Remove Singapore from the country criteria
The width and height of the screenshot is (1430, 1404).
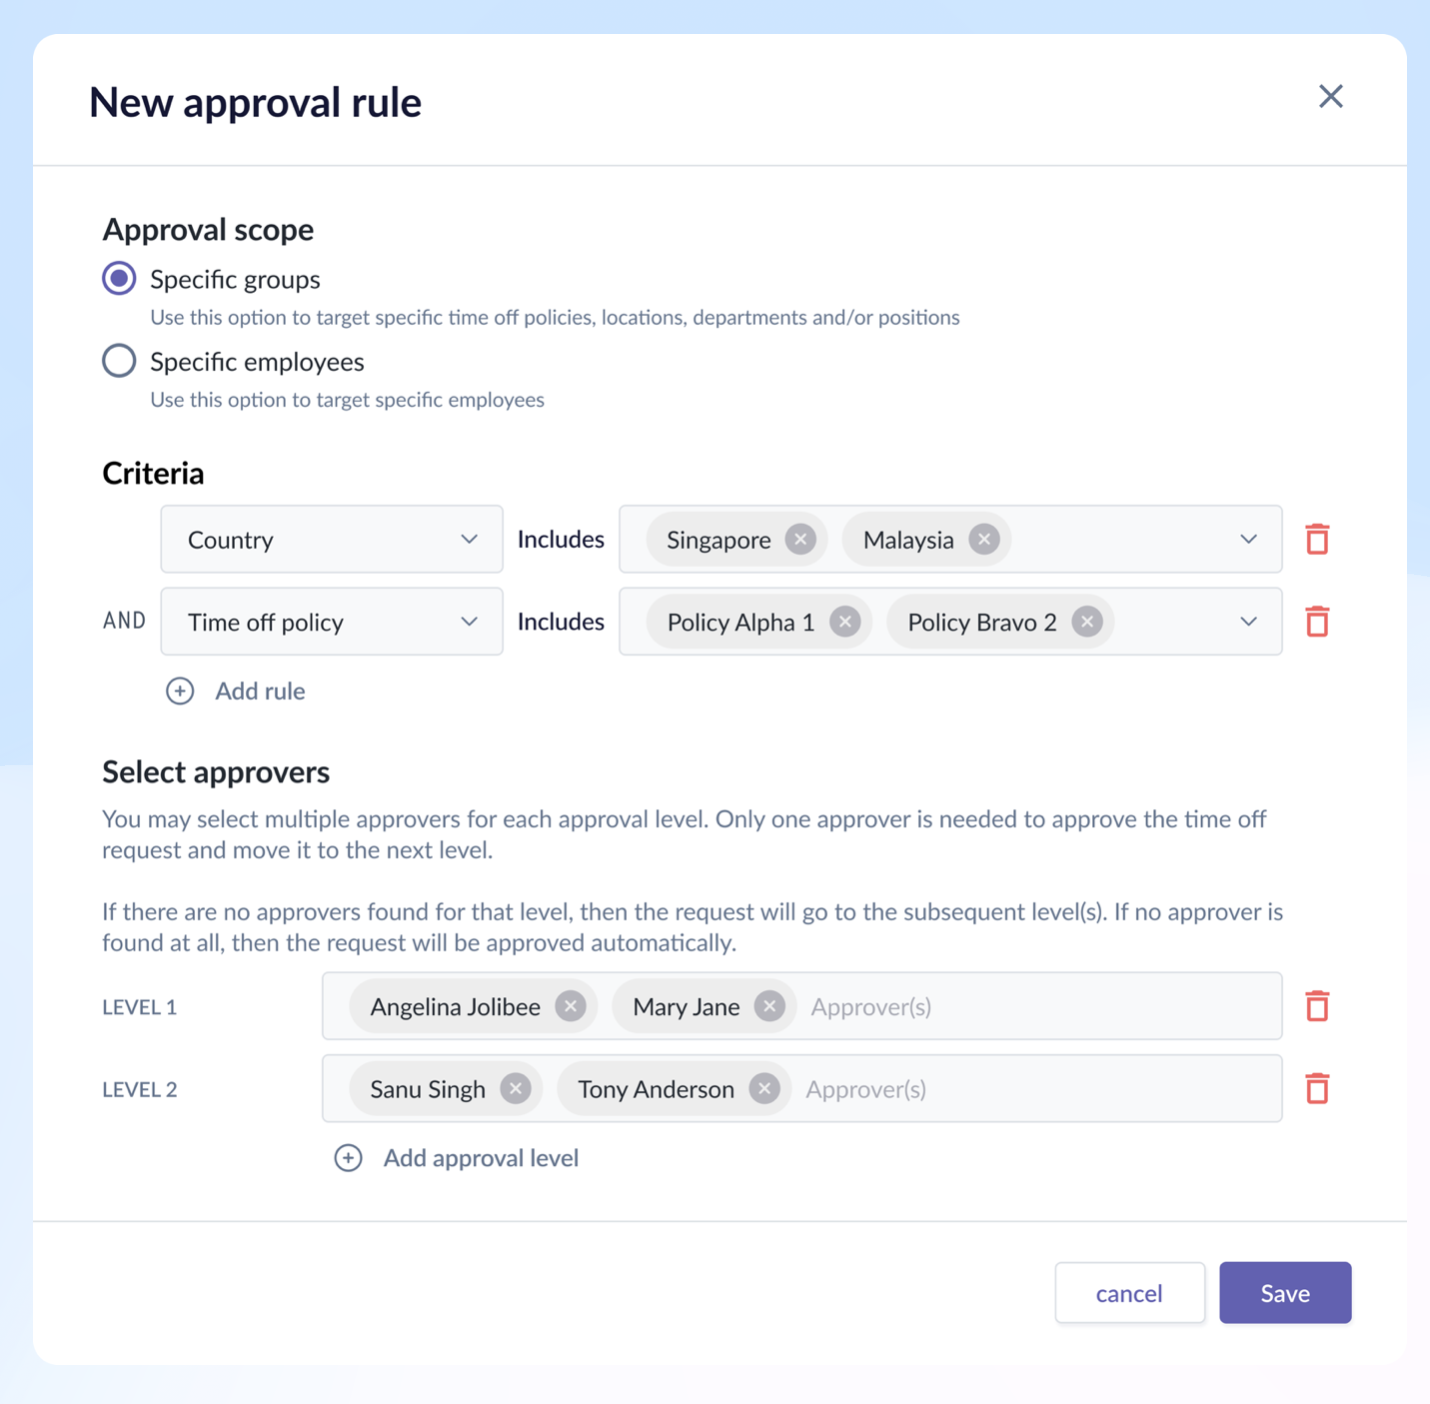click(799, 539)
